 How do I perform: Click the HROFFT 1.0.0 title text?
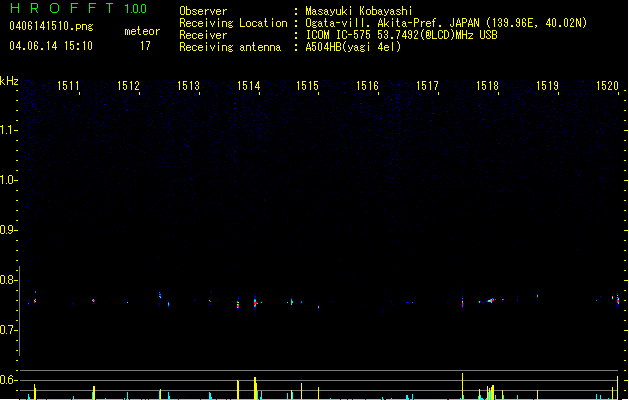(78, 8)
